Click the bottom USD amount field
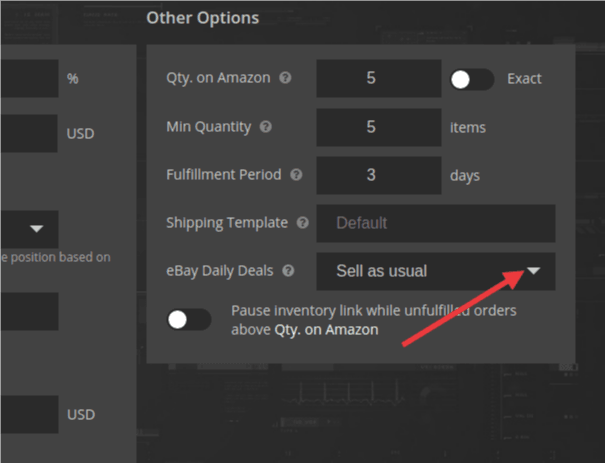This screenshot has width=605, height=463. coord(29,414)
